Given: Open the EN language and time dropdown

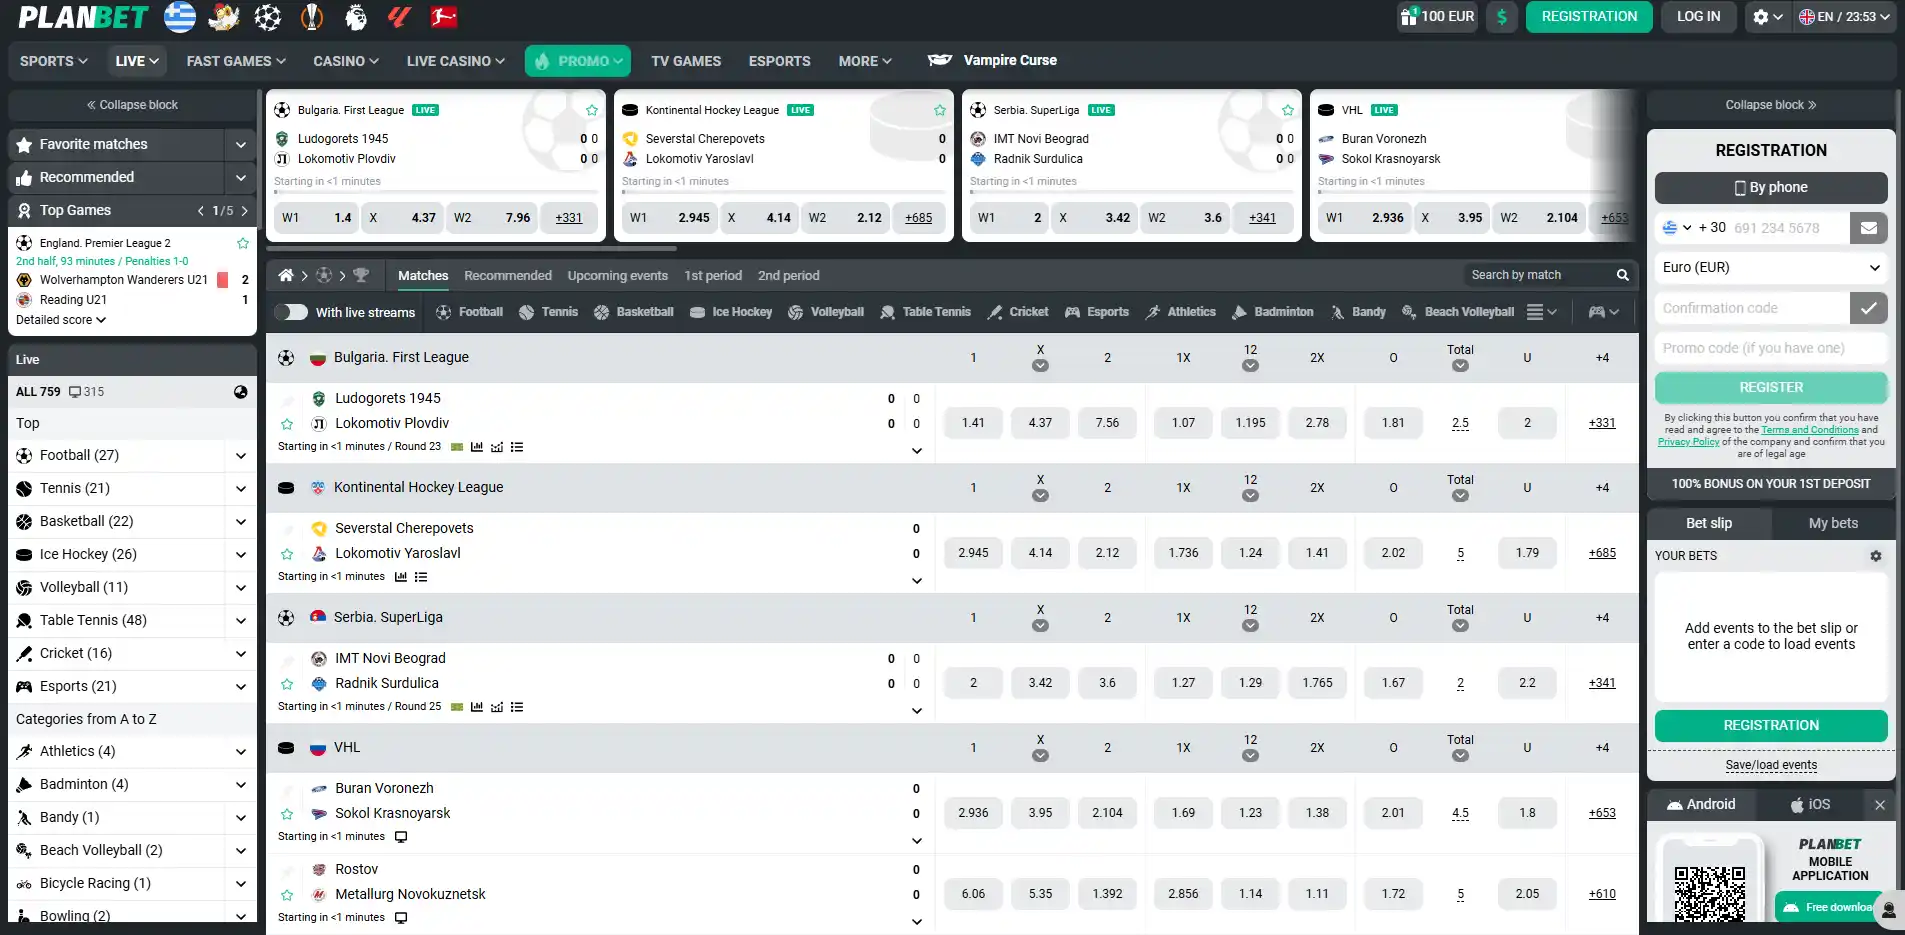Looking at the screenshot, I should 1845,17.
